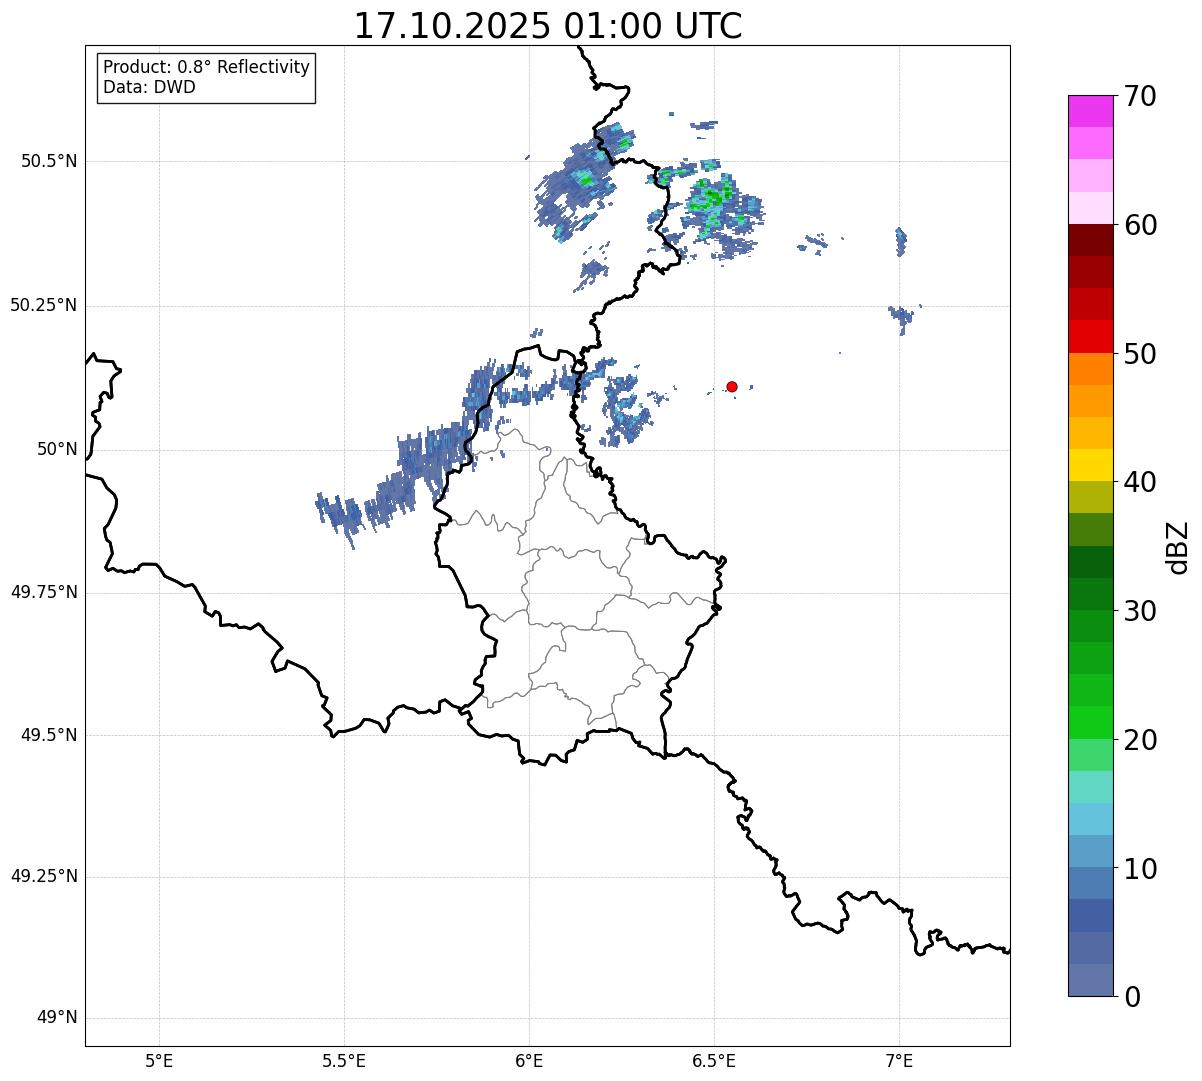
Task: Click the 'Product: 0.8° Reflectivity' text
Action: (207, 67)
